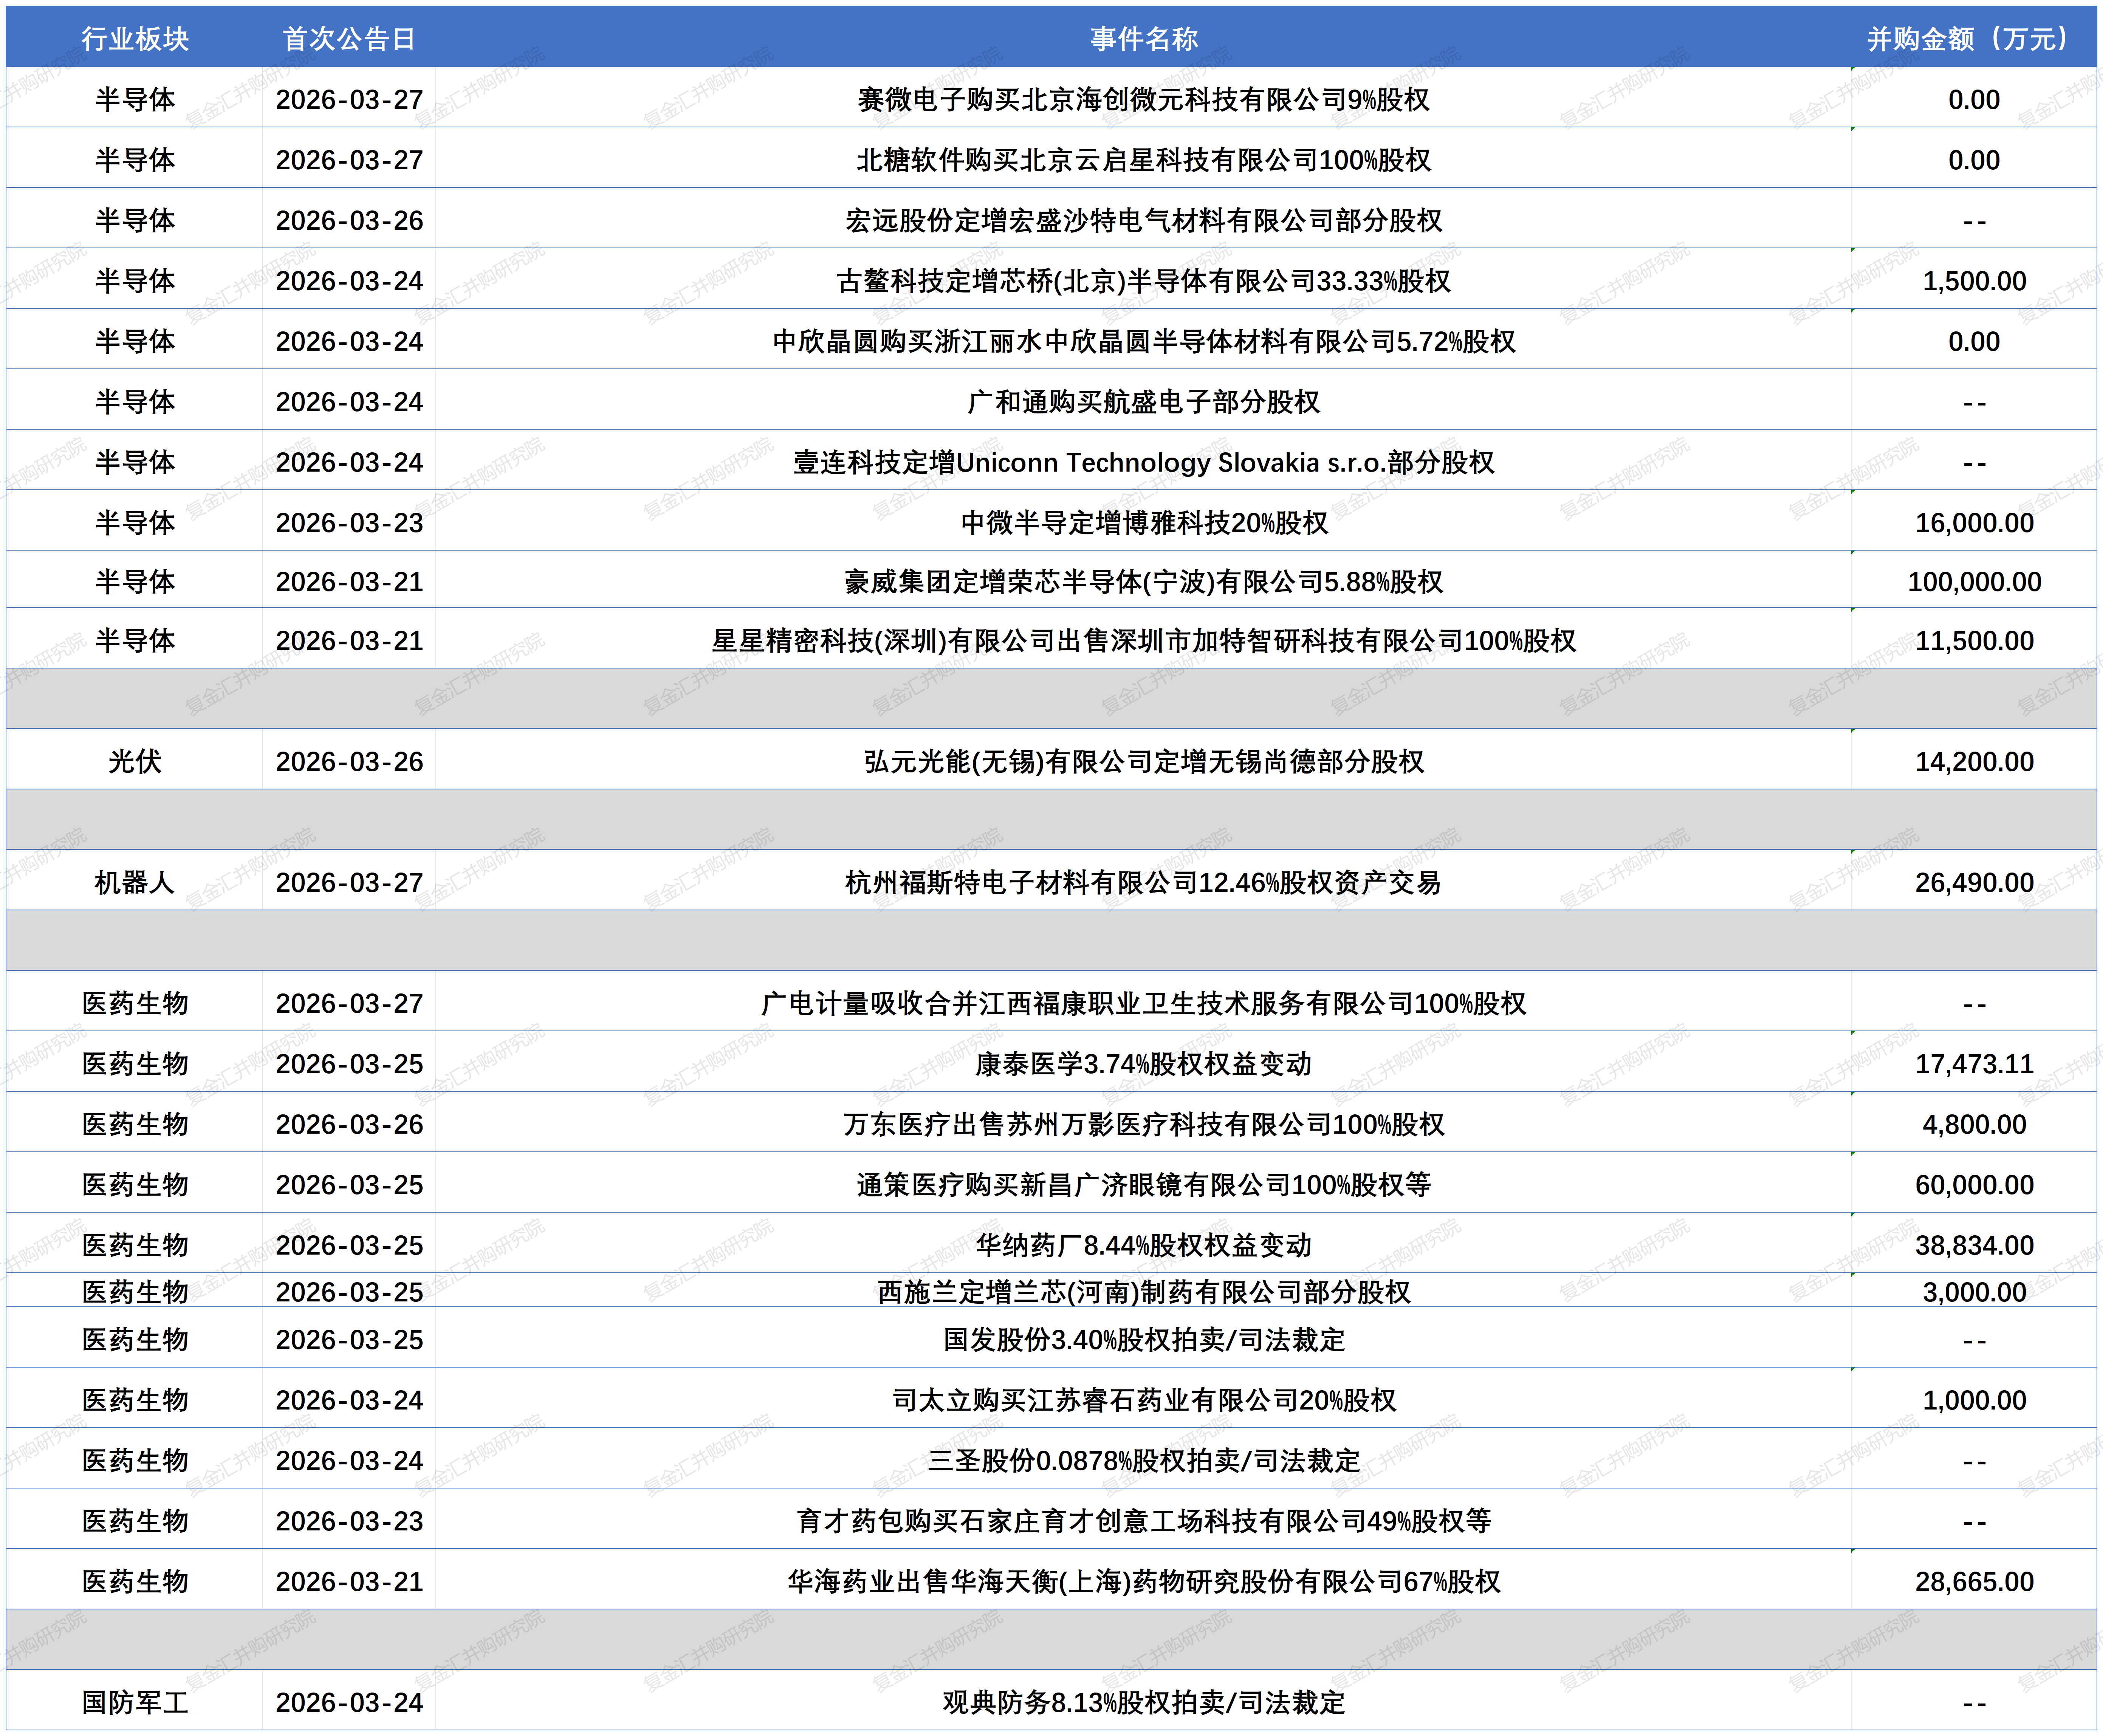
Task: Click the 0.00 amount in the 北糖软件 row
Action: [x=1974, y=160]
